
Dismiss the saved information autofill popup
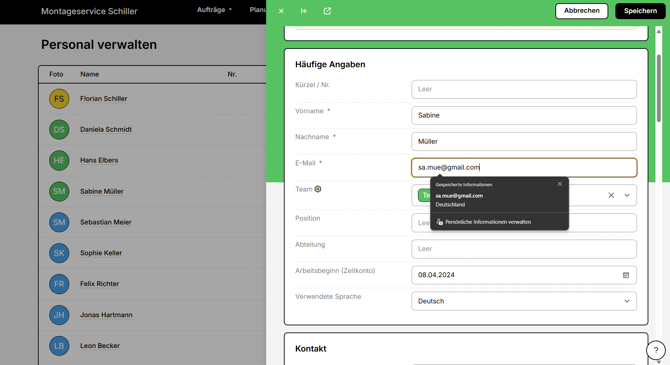click(560, 184)
